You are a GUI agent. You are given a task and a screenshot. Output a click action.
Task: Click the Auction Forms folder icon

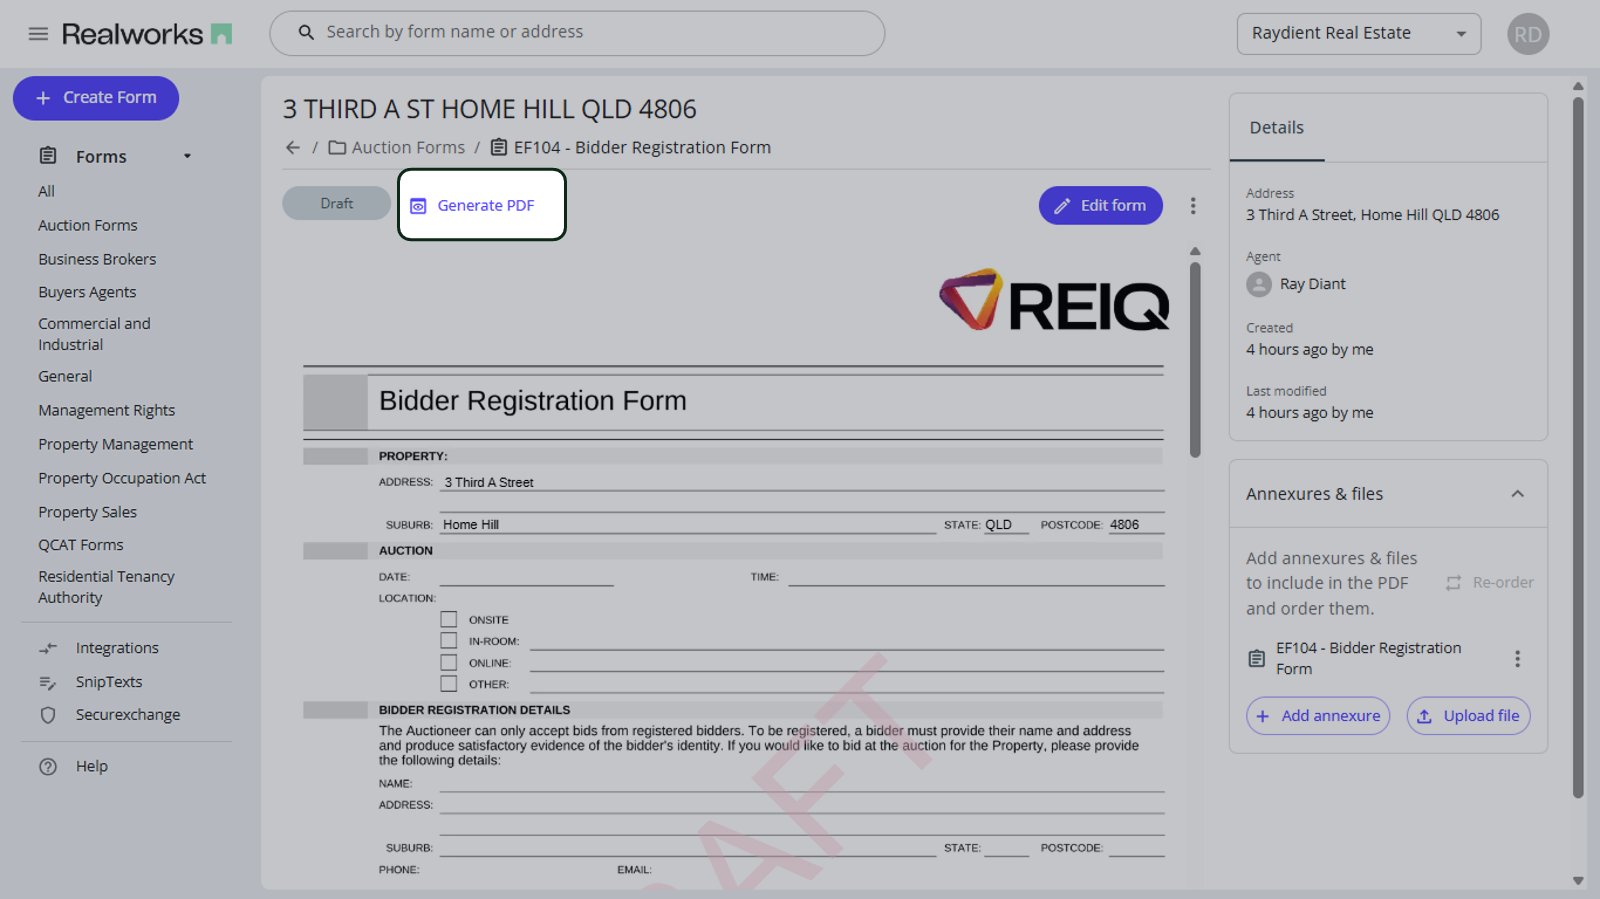point(337,148)
